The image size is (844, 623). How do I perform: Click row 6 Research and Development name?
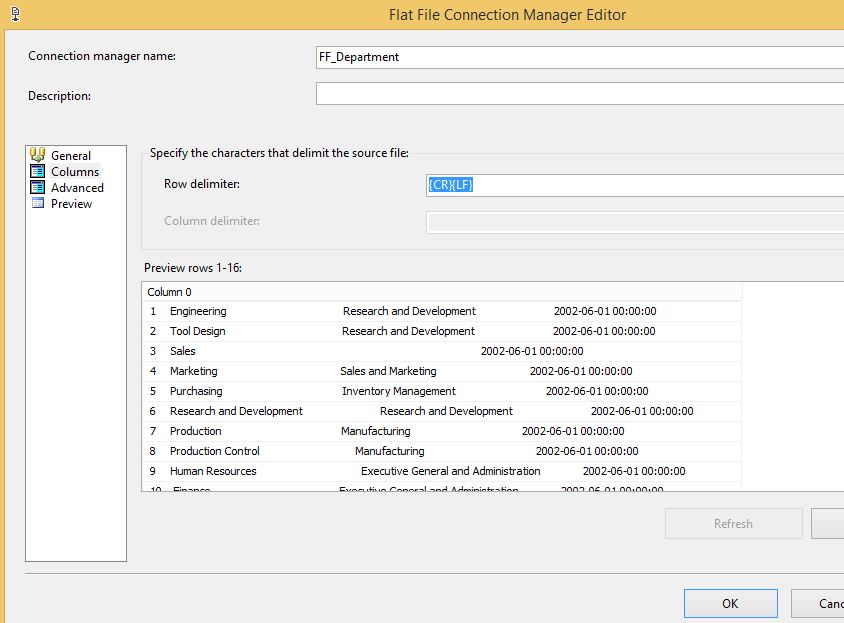click(236, 411)
